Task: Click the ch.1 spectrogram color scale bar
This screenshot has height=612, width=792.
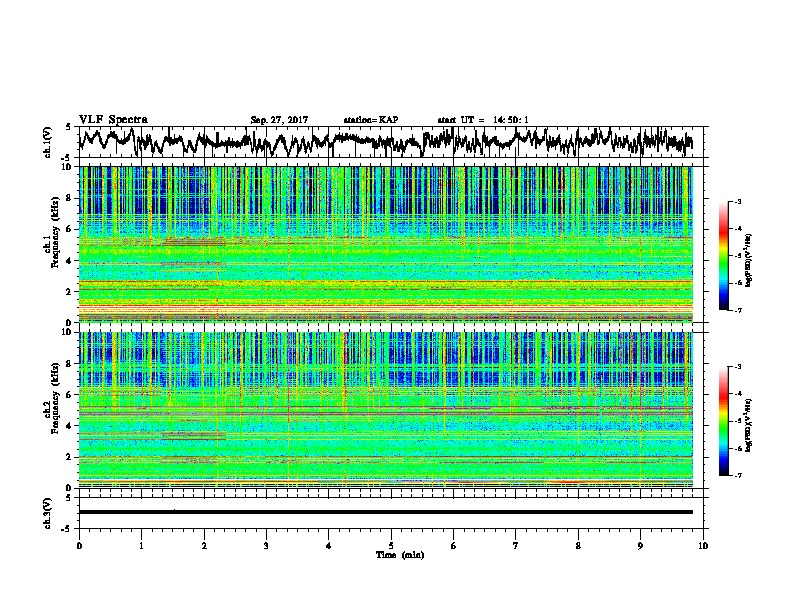Action: [x=723, y=256]
